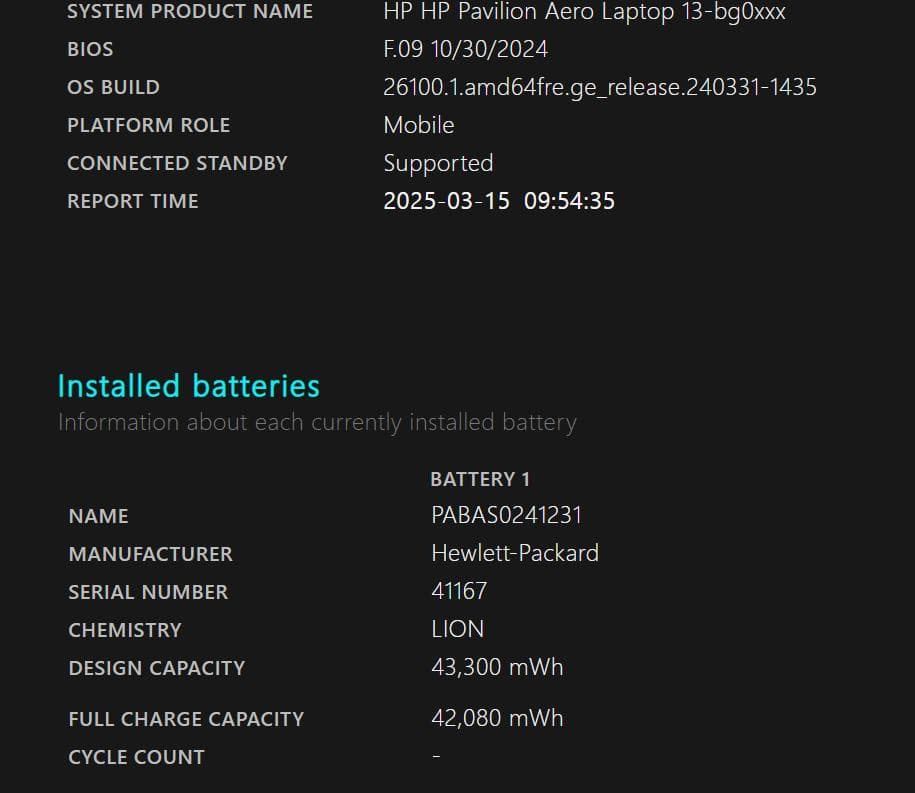Select the battery name PABAS0241231

(506, 516)
